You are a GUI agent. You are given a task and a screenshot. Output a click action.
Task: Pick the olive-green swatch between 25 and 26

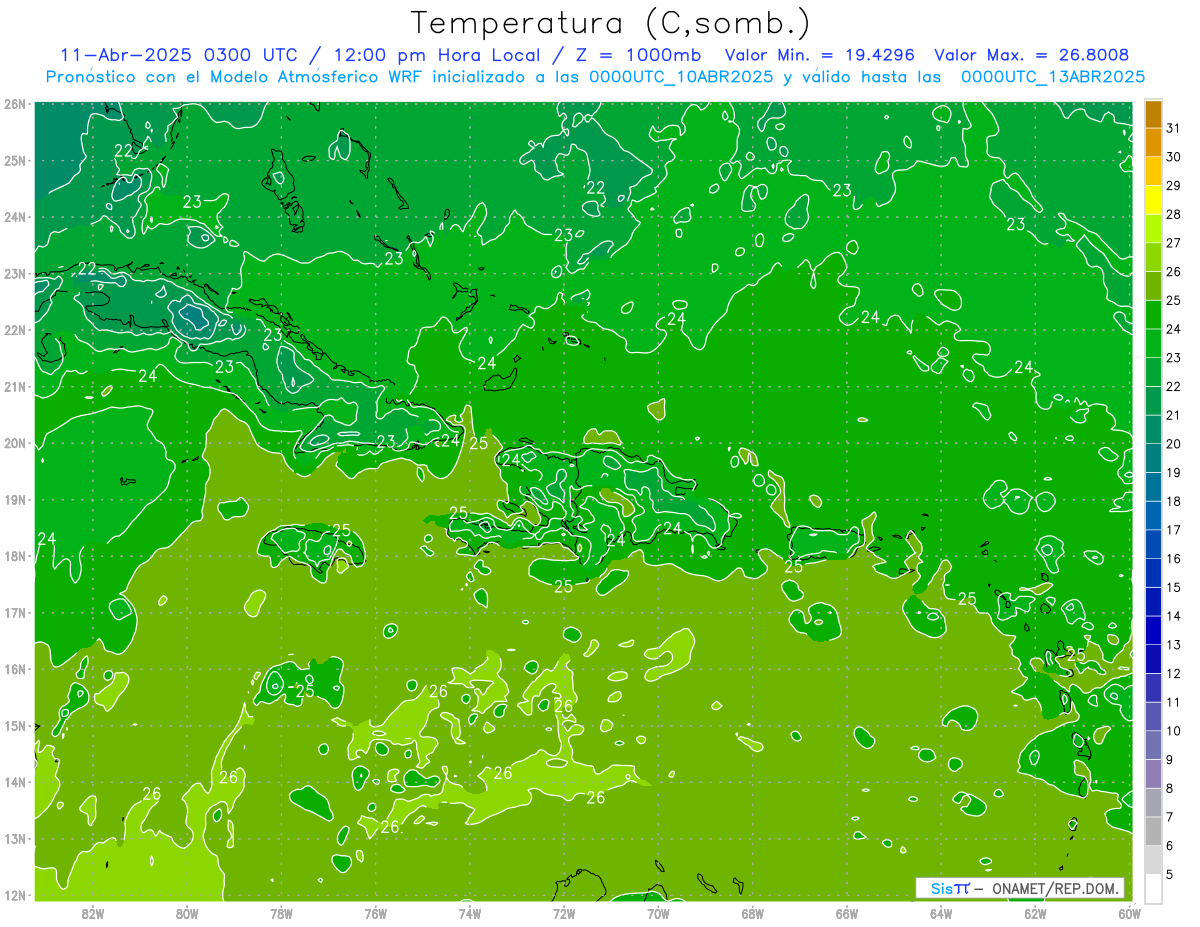(1153, 286)
